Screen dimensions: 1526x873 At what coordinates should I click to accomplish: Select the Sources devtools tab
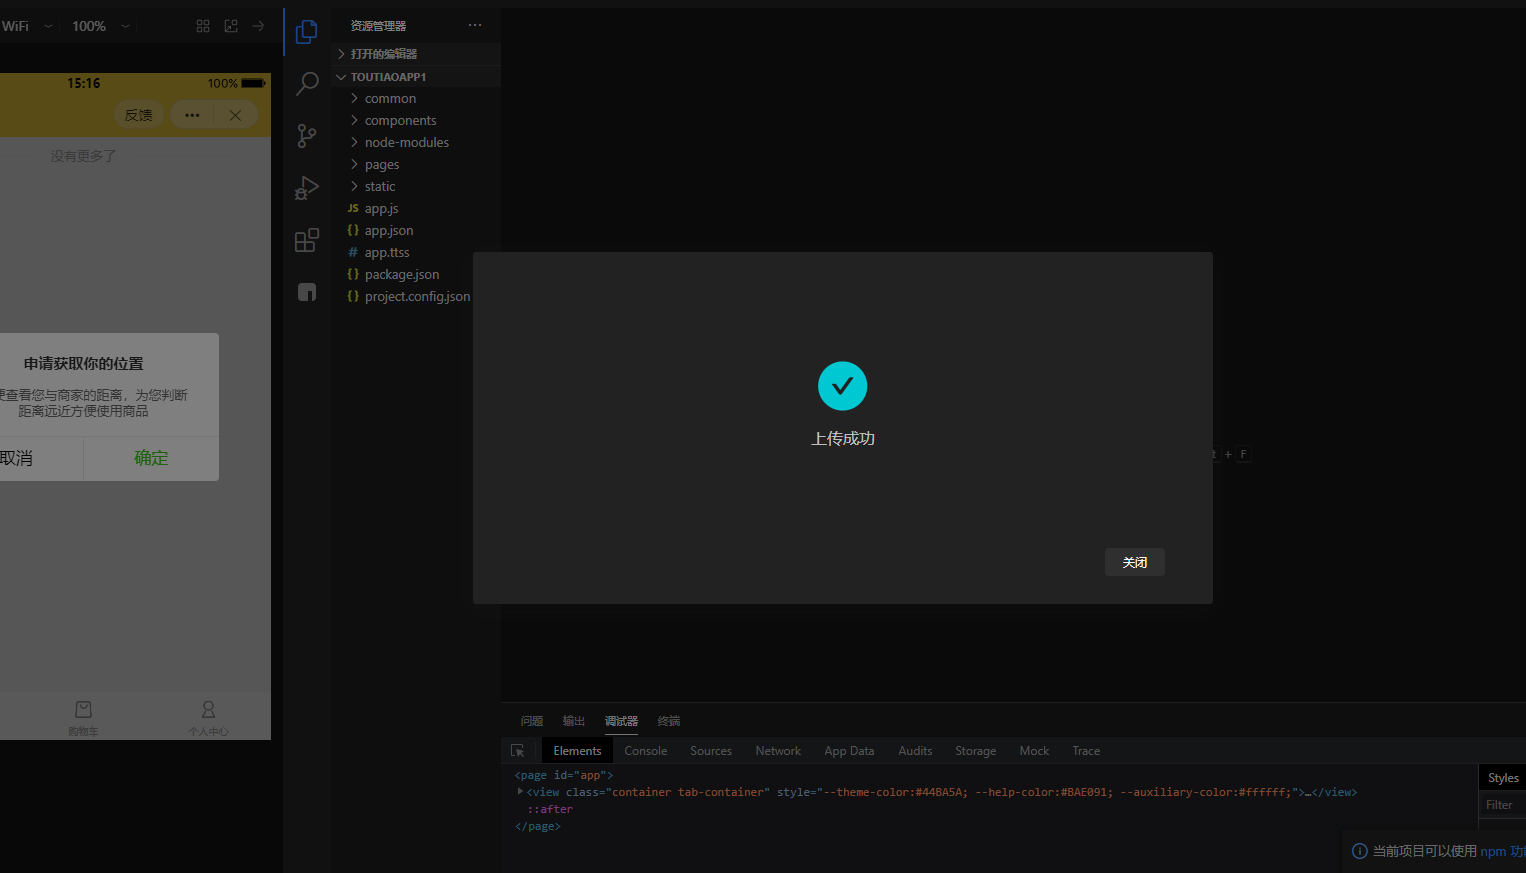pyautogui.click(x=711, y=751)
